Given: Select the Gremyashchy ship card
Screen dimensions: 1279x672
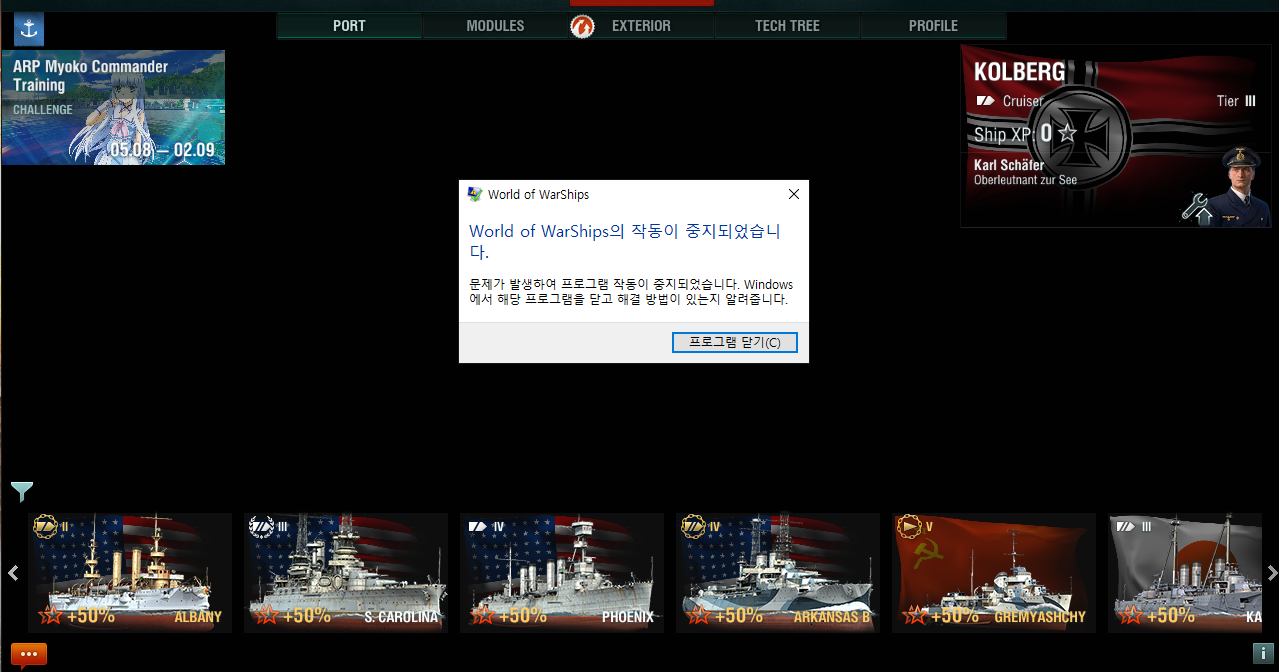Looking at the screenshot, I should pos(994,573).
